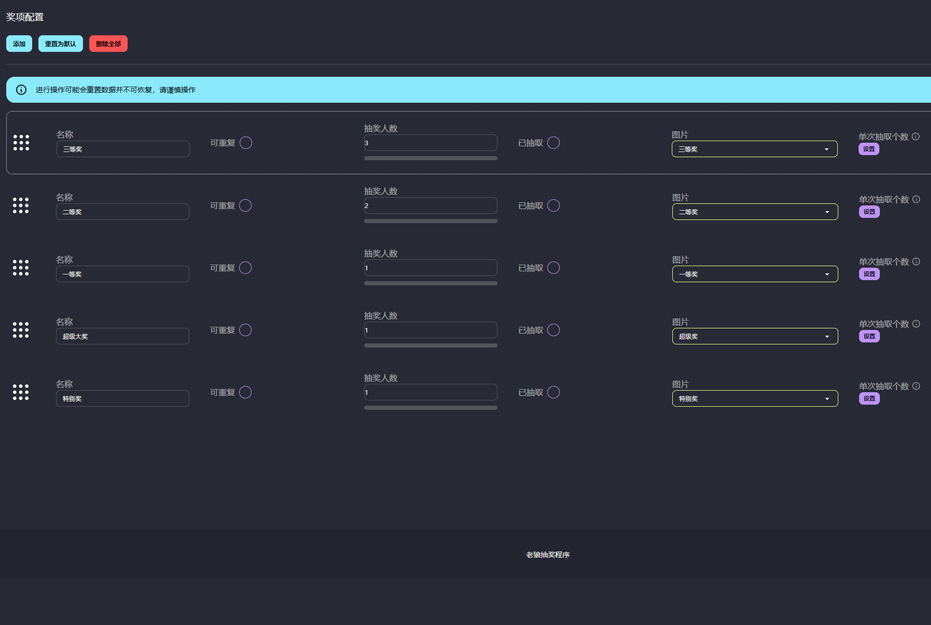
Task: Click 设置 button in the 二等奖 row
Action: [x=869, y=212]
